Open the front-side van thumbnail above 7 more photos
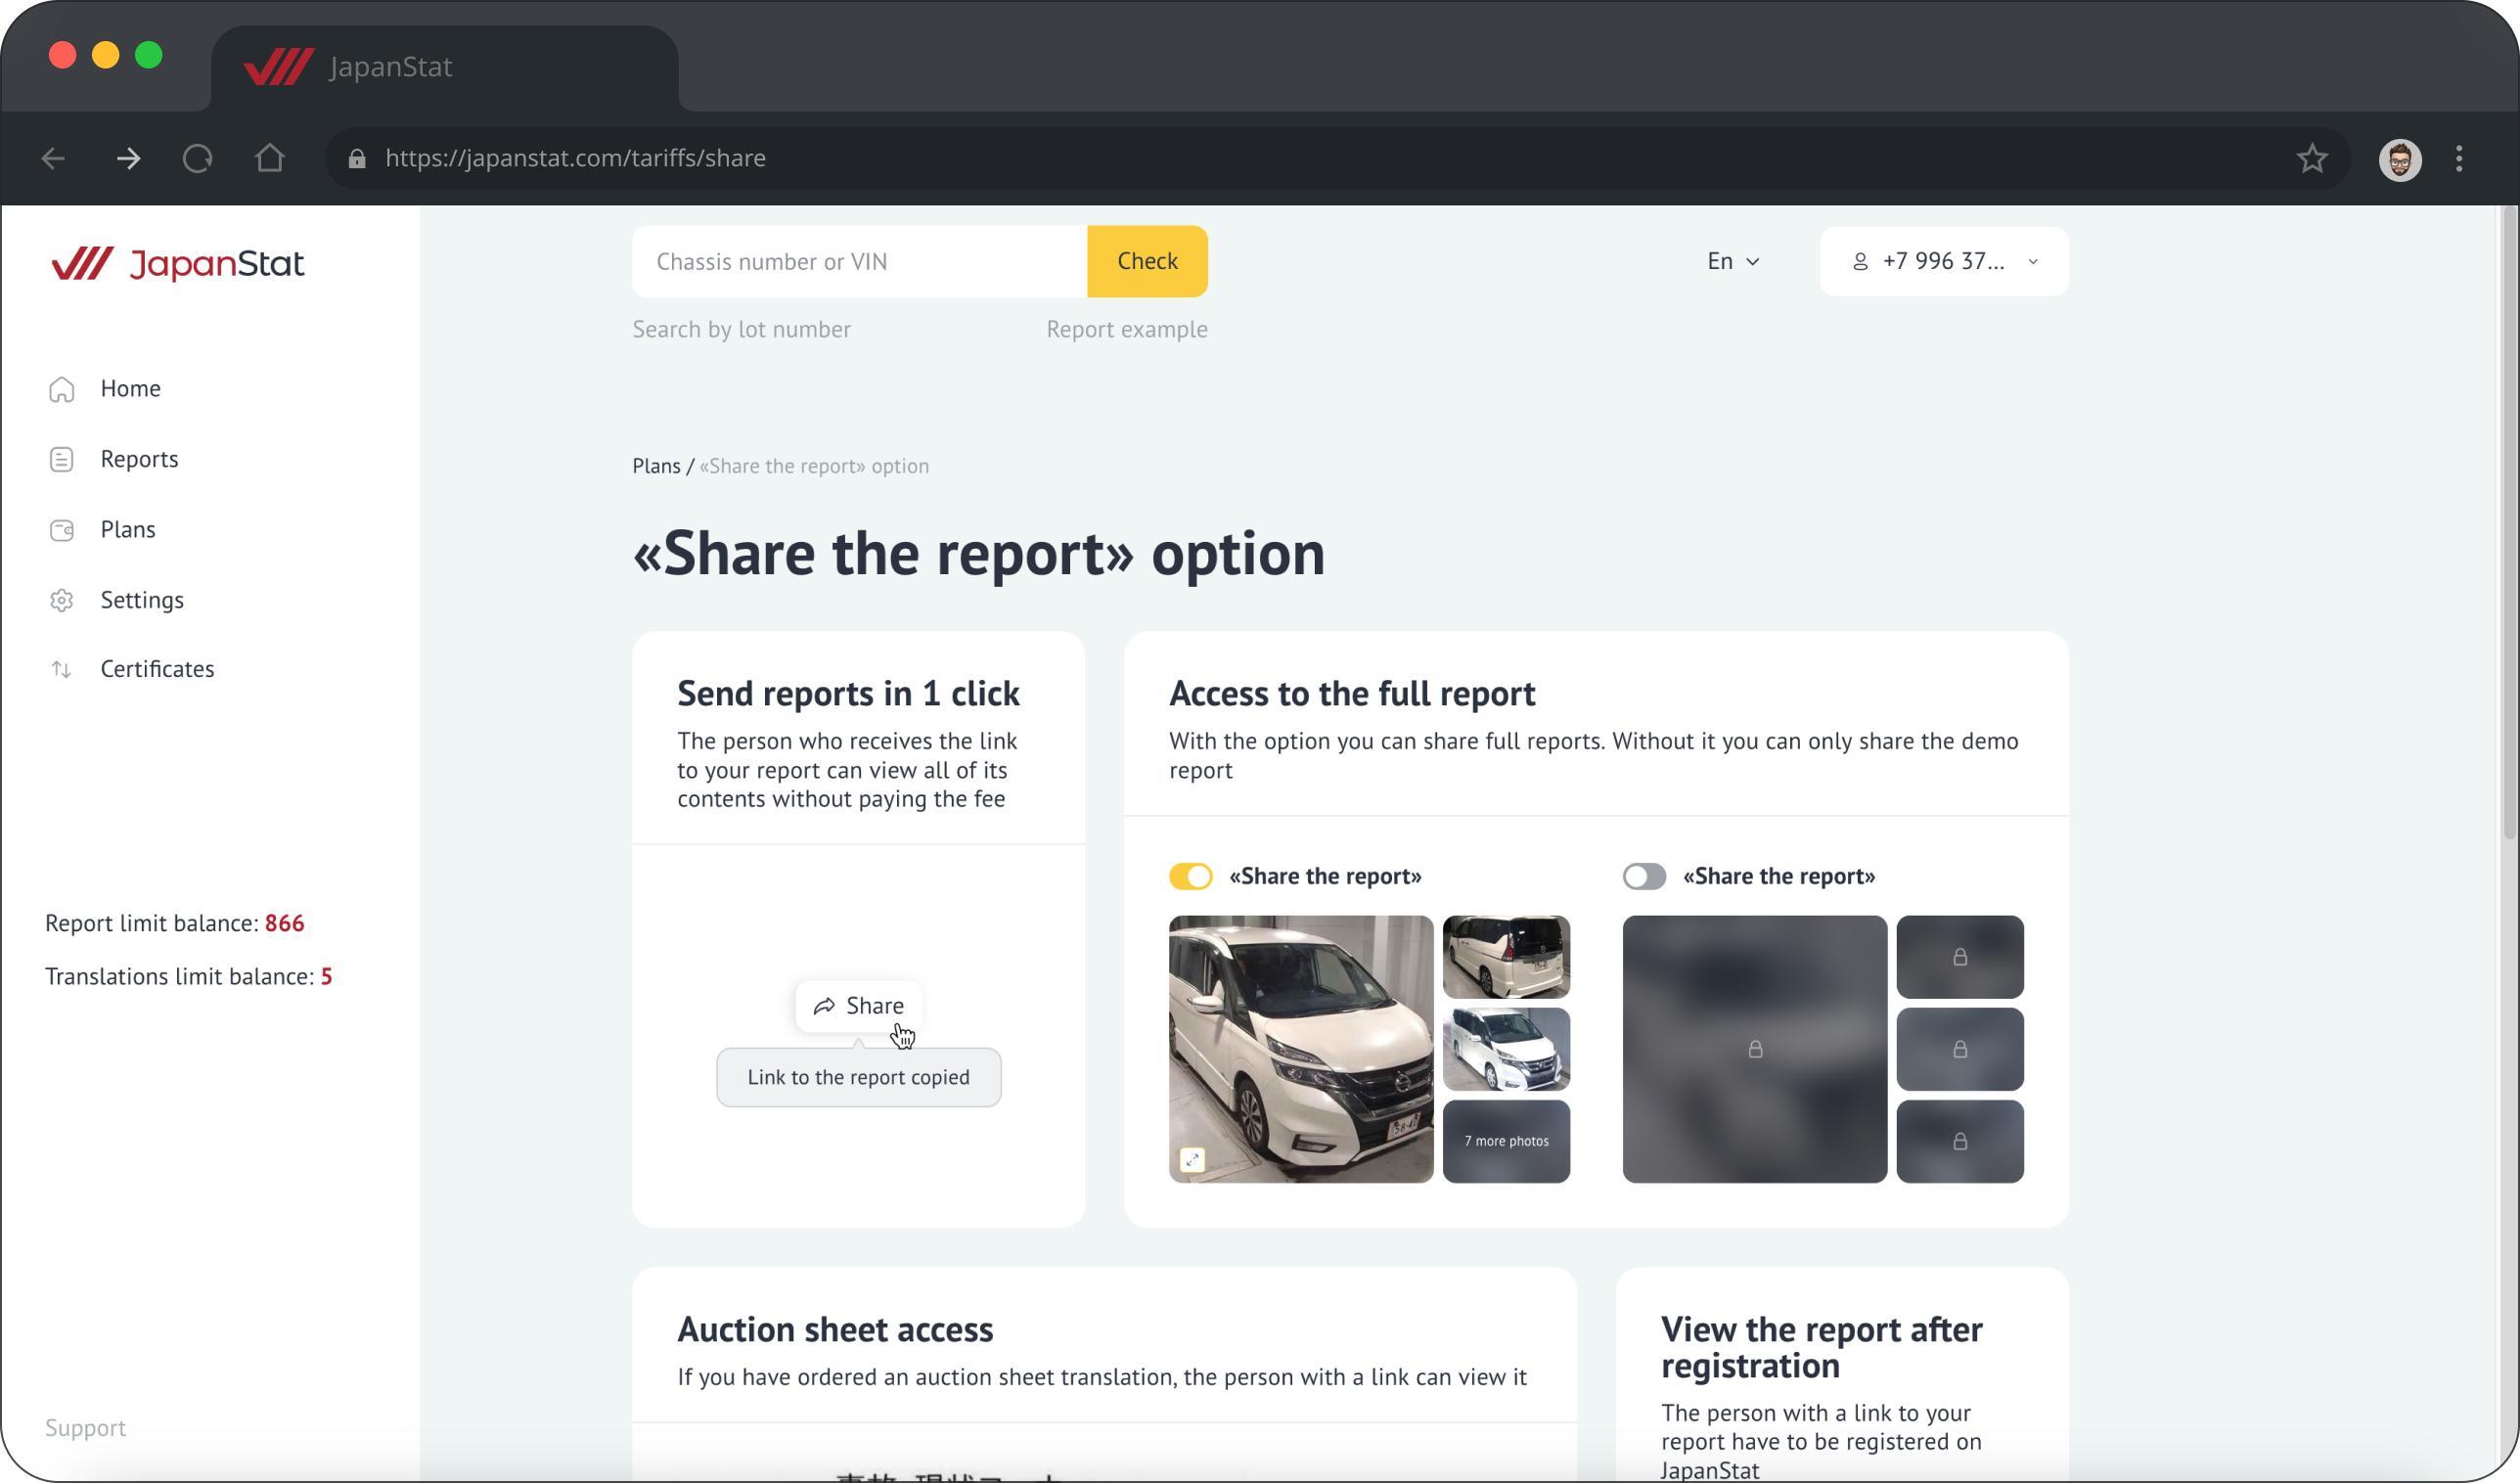2520x1483 pixels. pyautogui.click(x=1506, y=1049)
